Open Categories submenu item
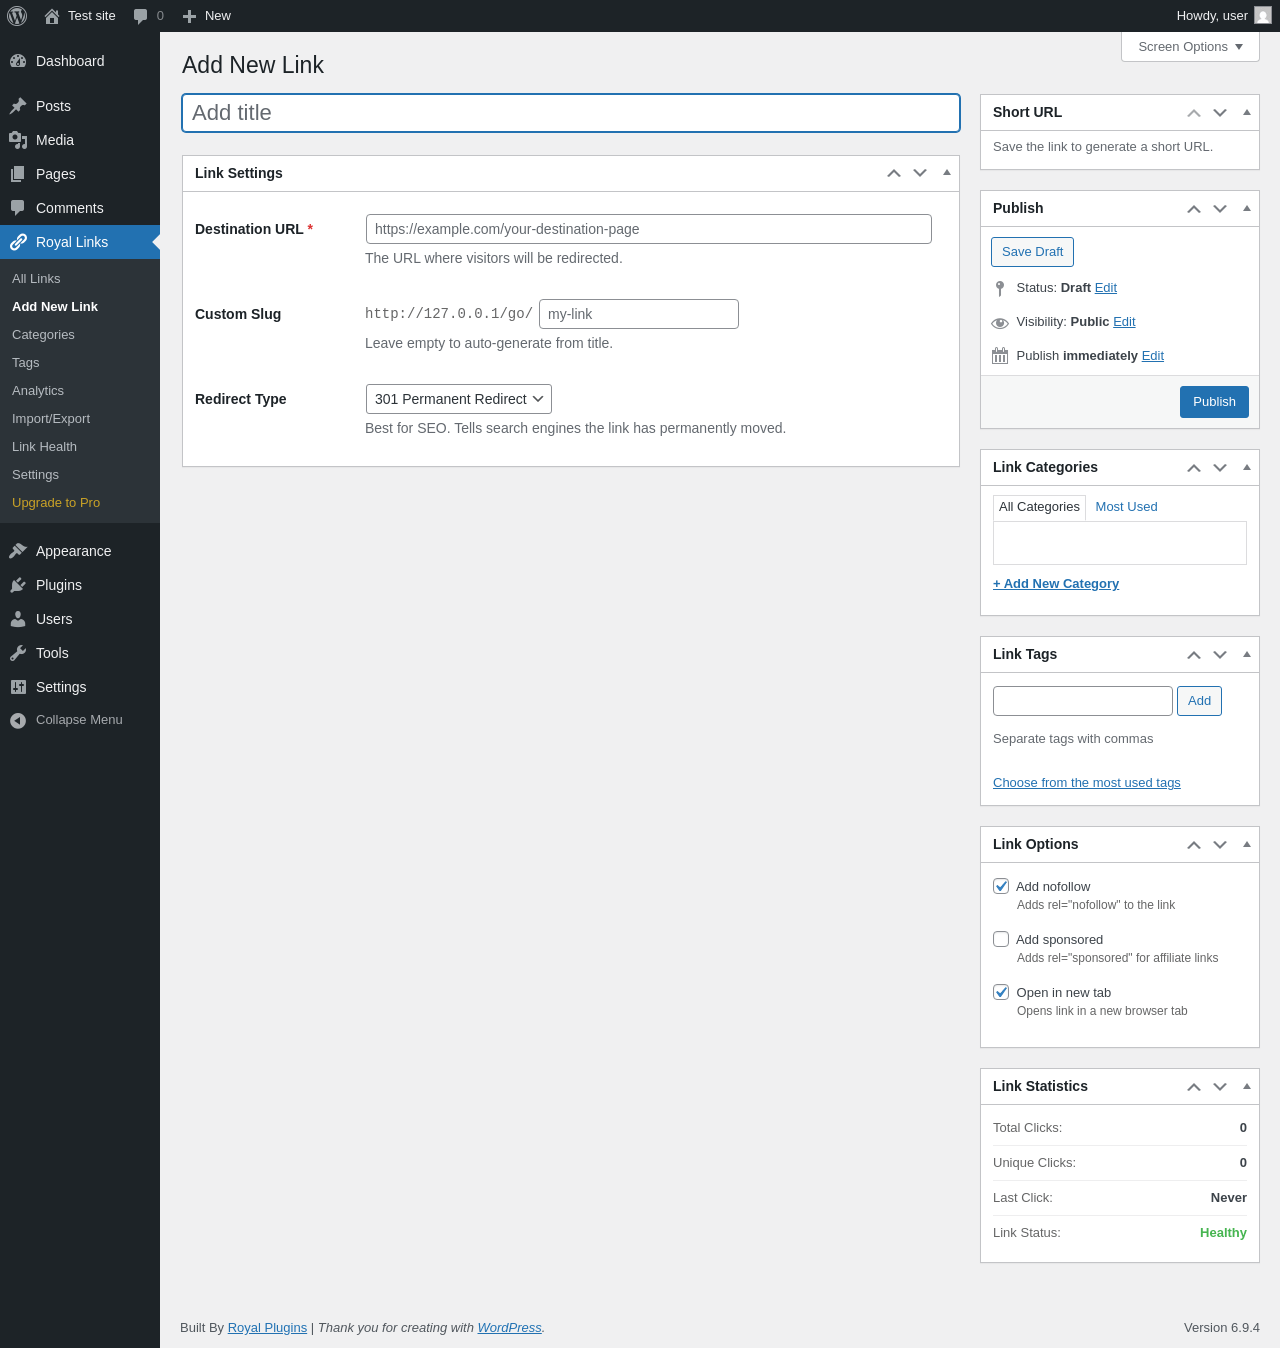The image size is (1280, 1348). 80,335
